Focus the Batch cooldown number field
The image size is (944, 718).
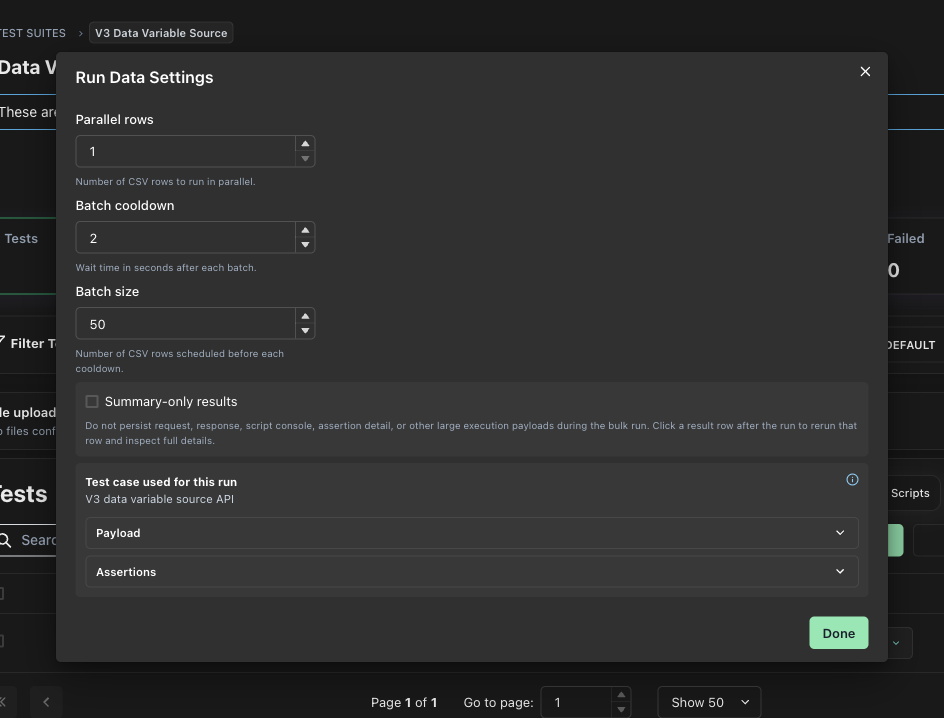[x=185, y=237]
